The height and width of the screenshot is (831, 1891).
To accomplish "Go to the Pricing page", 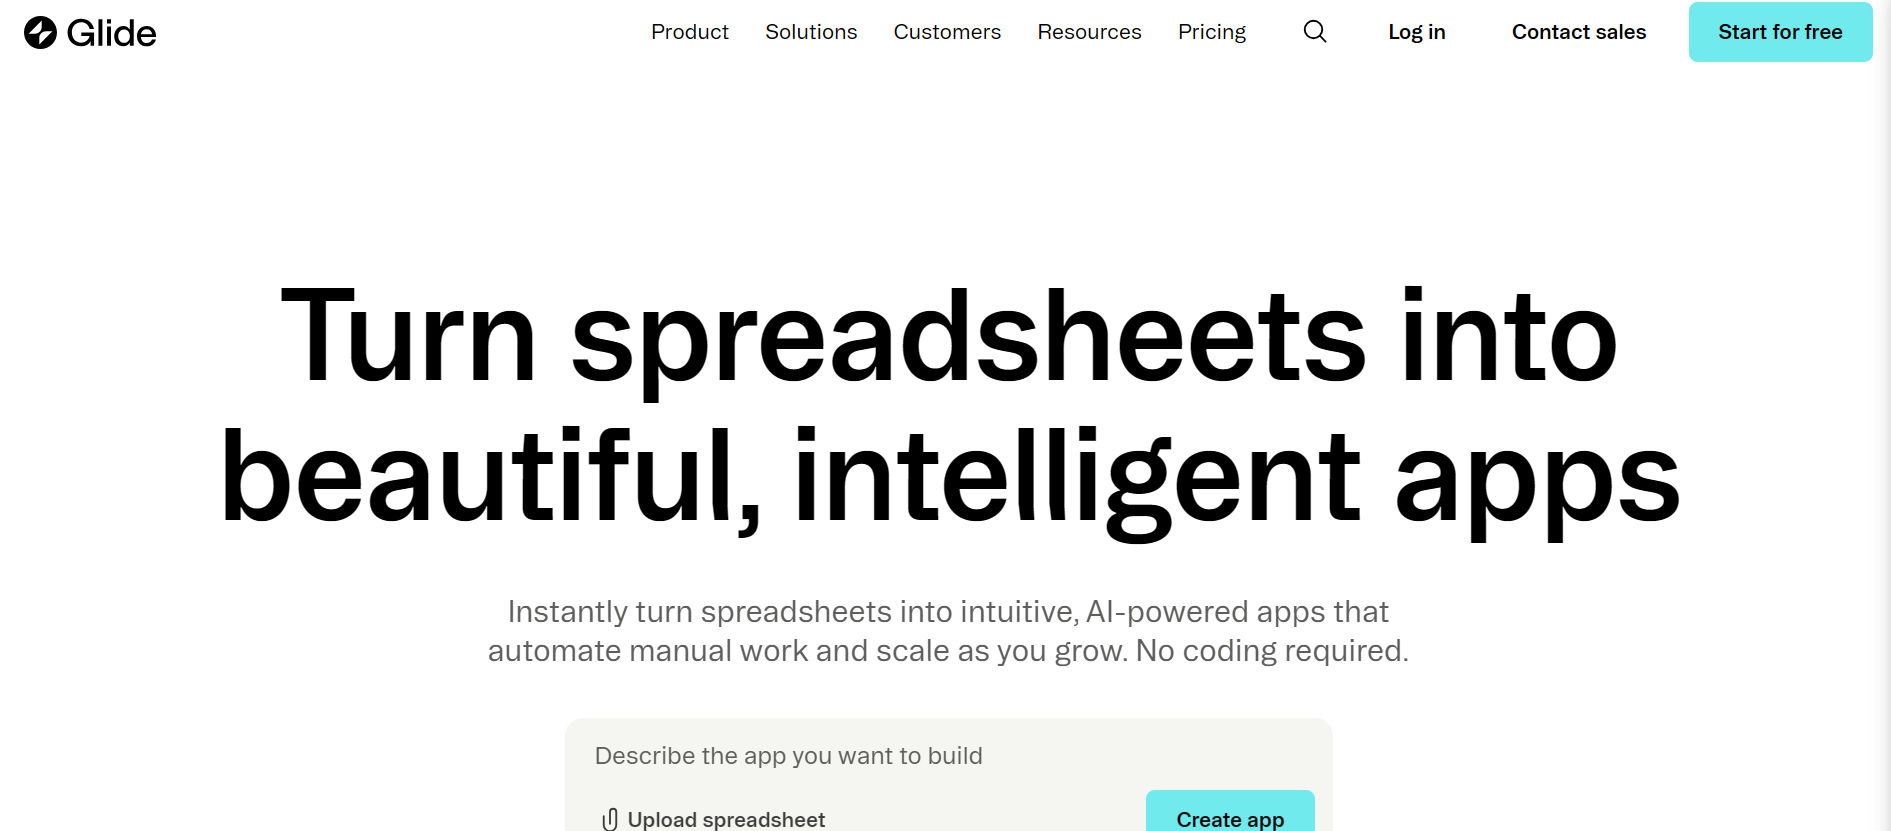I will pos(1212,32).
